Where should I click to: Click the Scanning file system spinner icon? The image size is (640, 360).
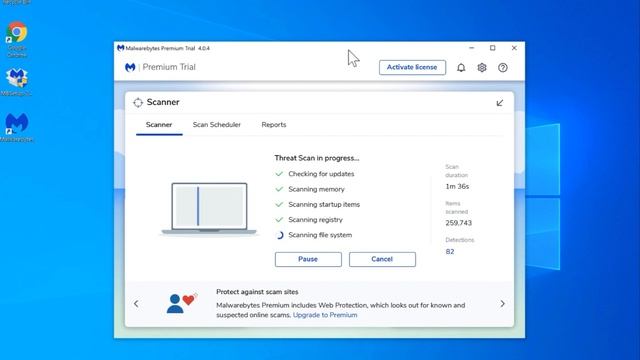pos(279,235)
